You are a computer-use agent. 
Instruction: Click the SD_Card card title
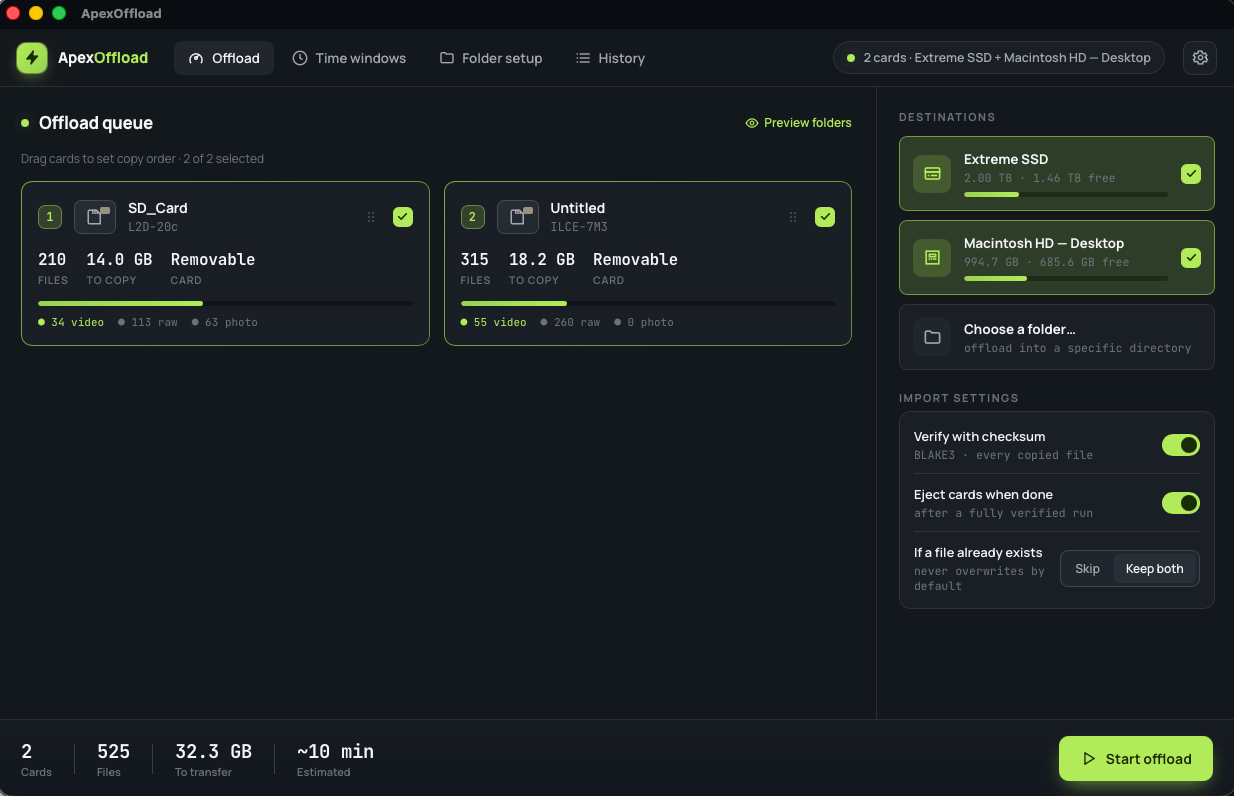click(x=158, y=208)
